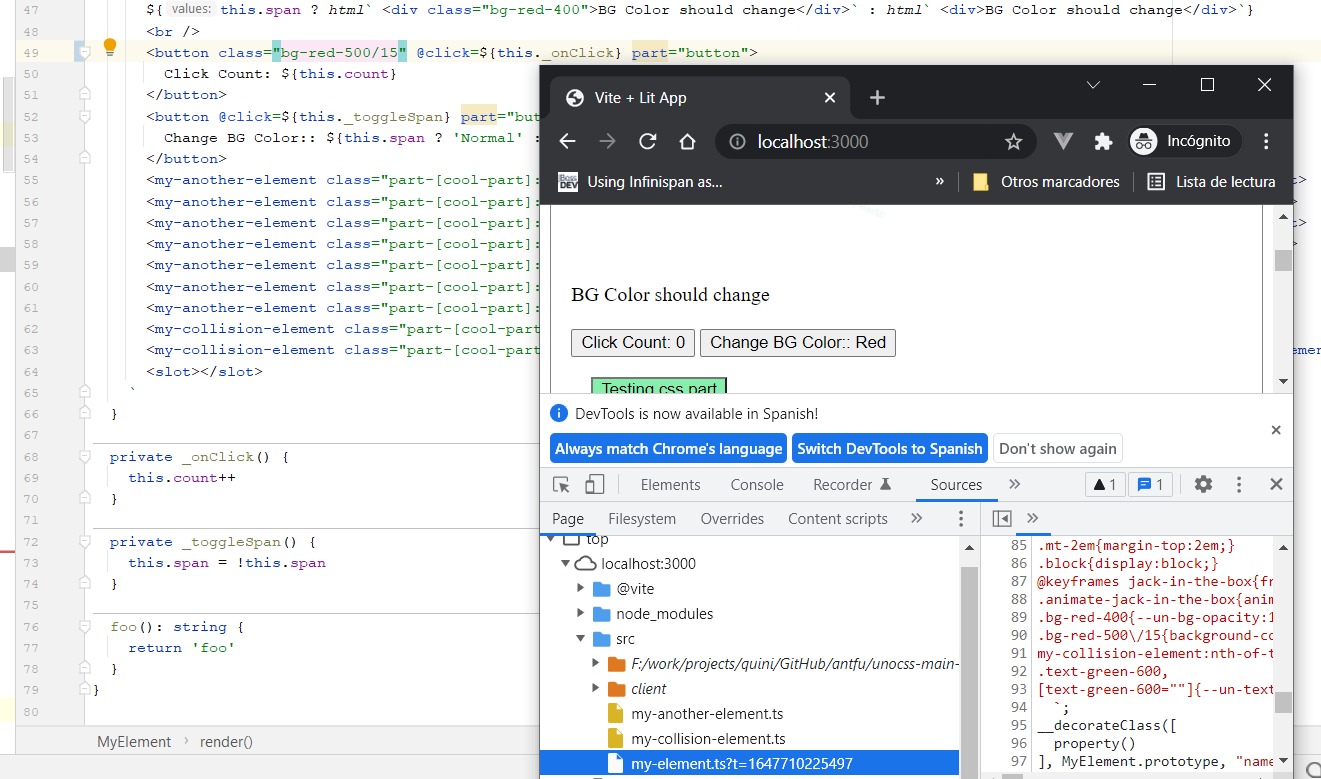Open the Filesystem tab in Sources
This screenshot has width=1321, height=779.
point(642,518)
